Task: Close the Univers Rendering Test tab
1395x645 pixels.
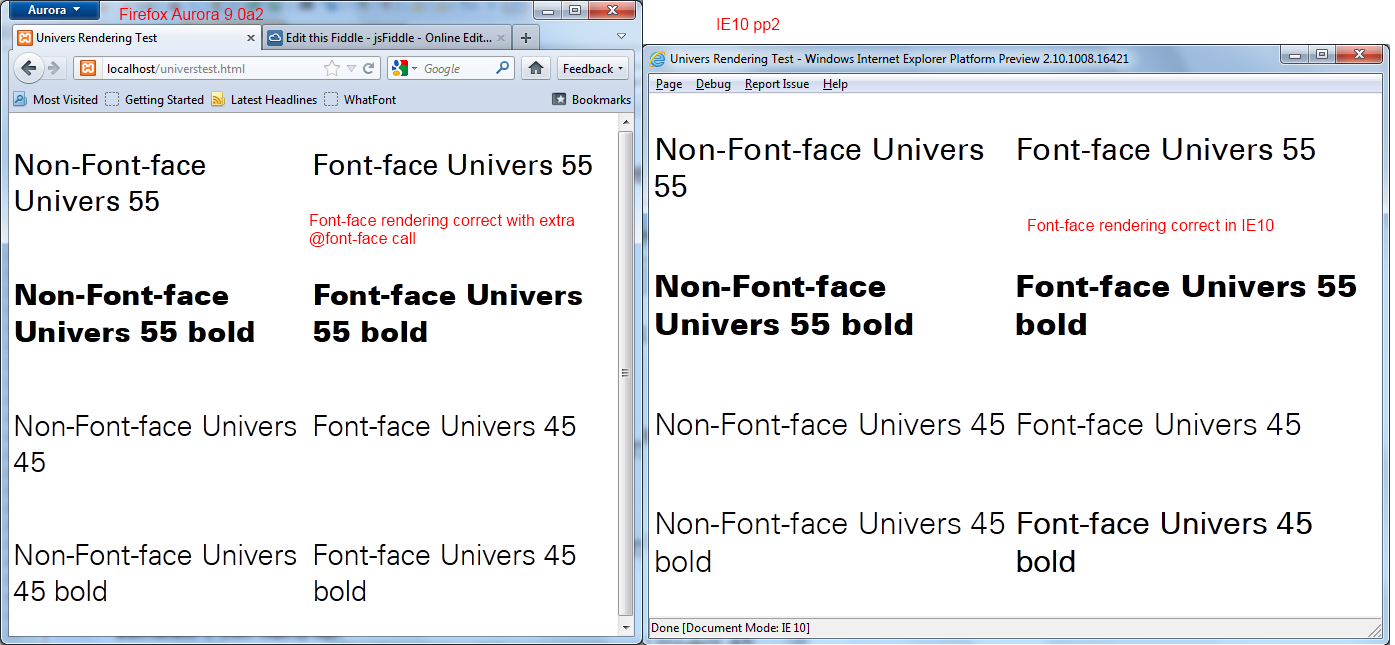Action: coord(251,38)
